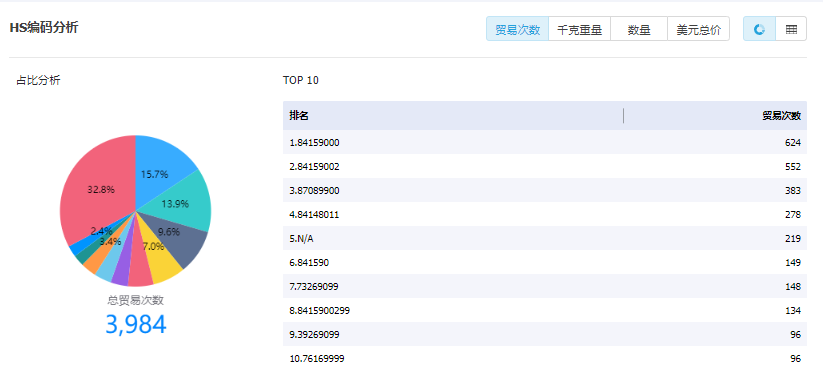The height and width of the screenshot is (379, 823).
Task: Click the column divider after 排名
Action: click(624, 115)
